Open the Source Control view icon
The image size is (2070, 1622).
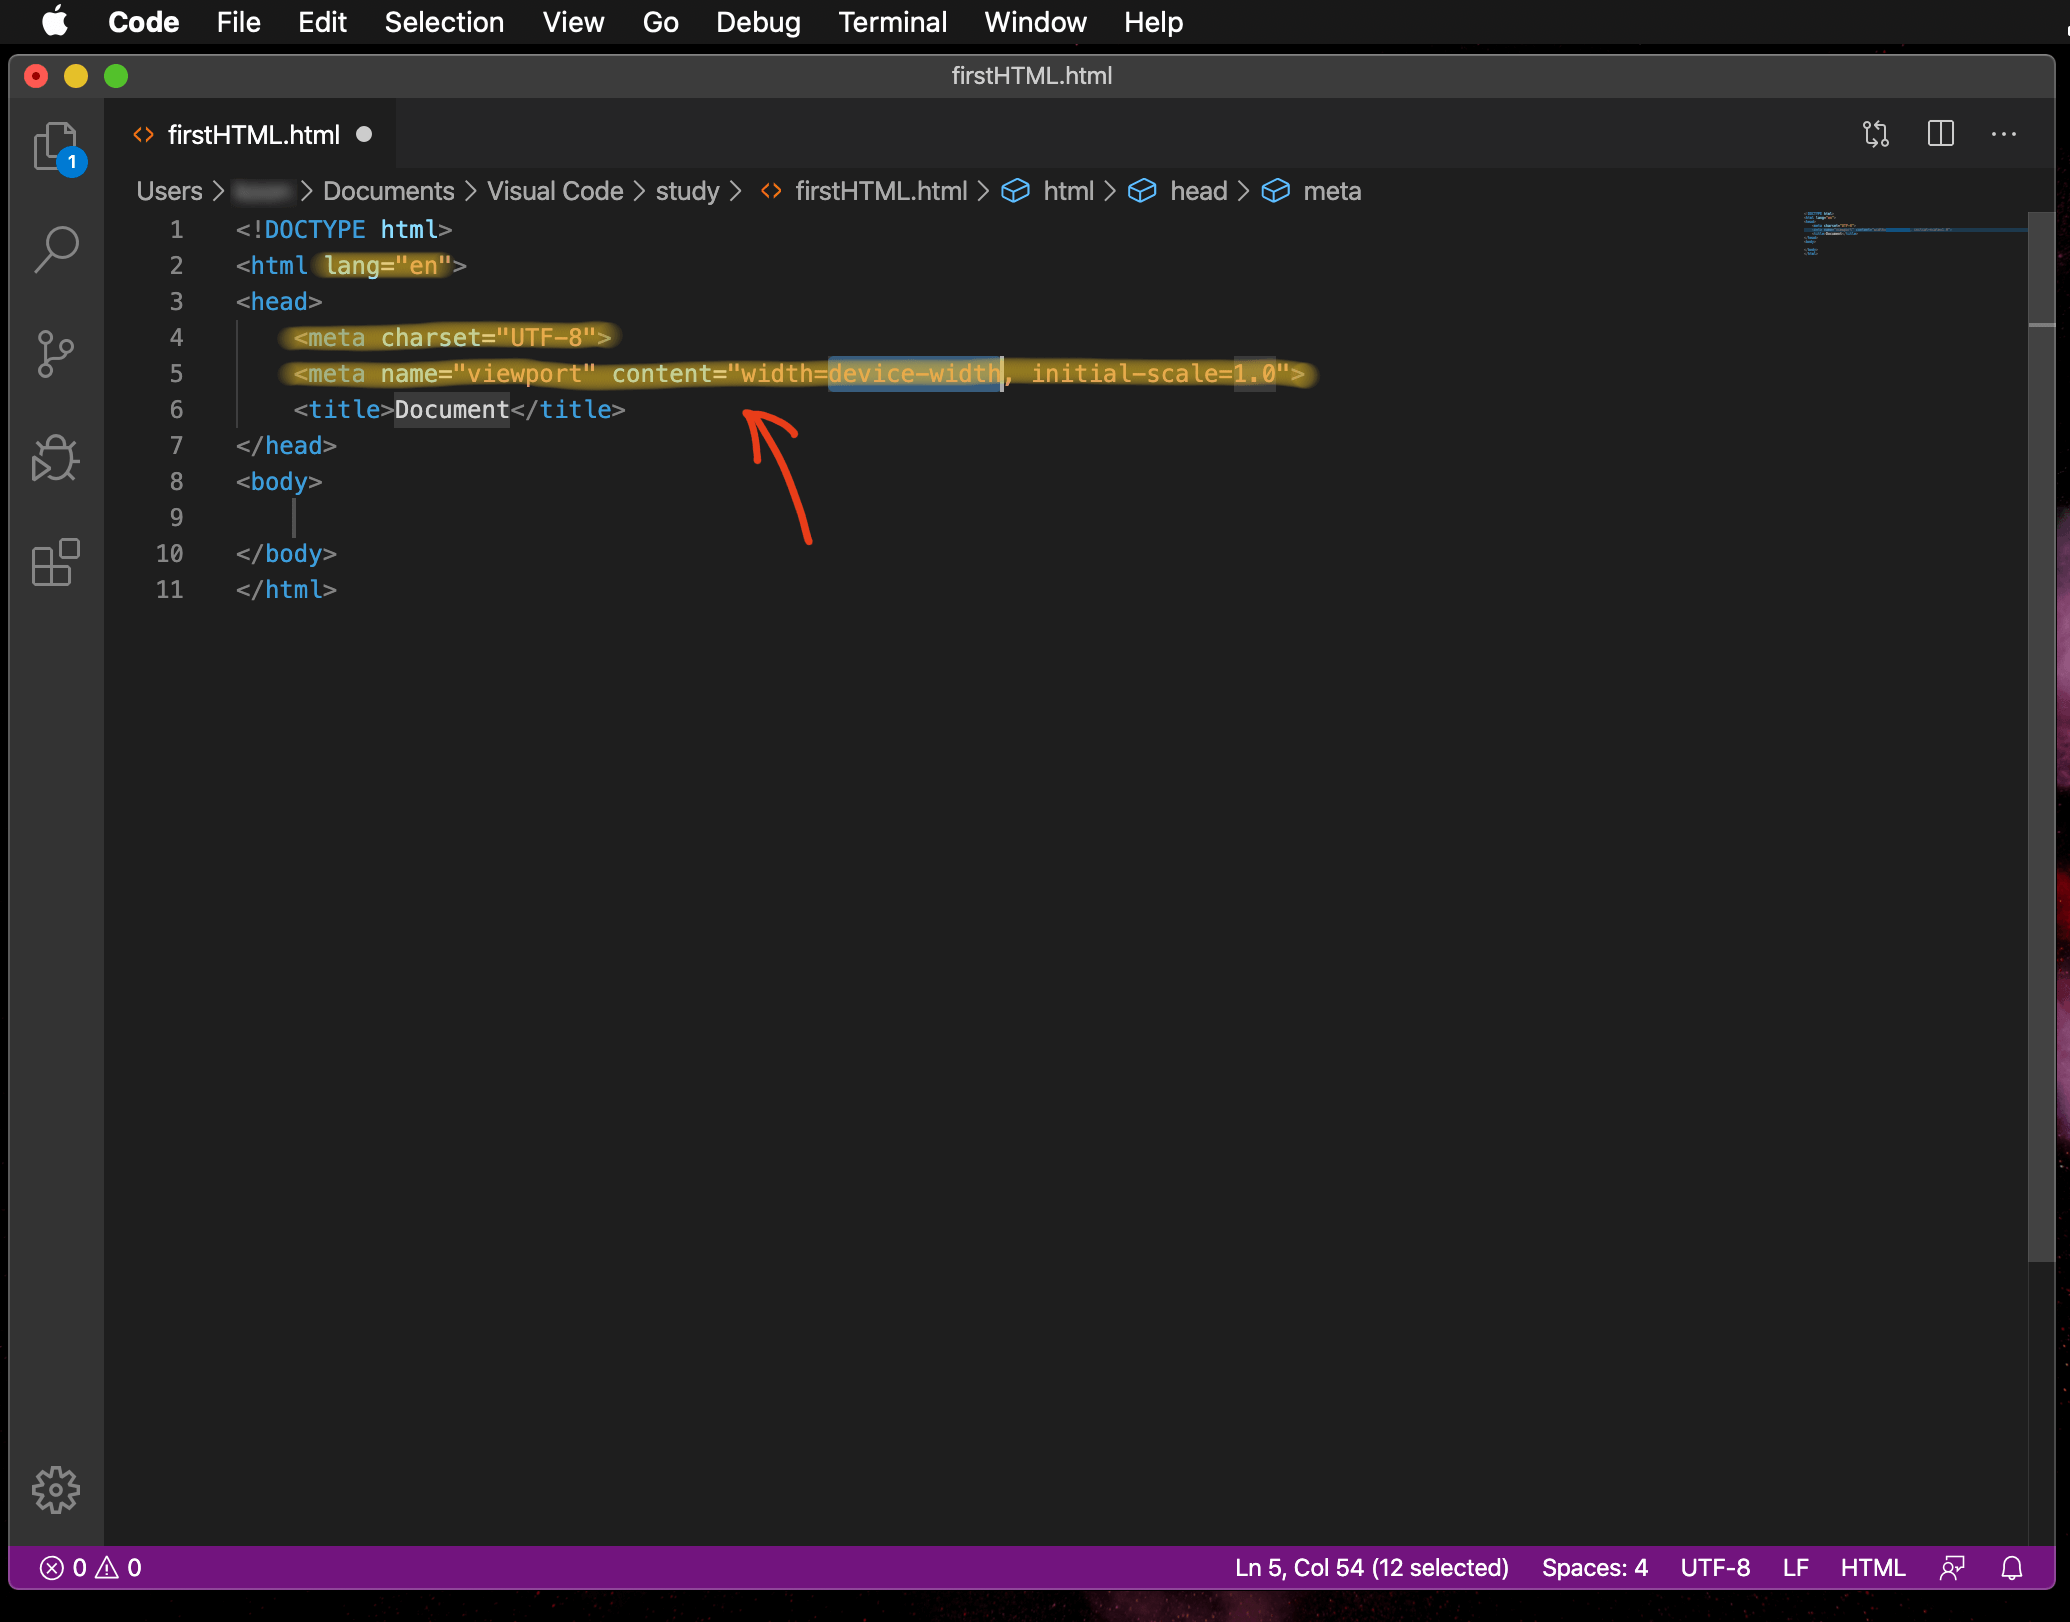pyautogui.click(x=56, y=353)
